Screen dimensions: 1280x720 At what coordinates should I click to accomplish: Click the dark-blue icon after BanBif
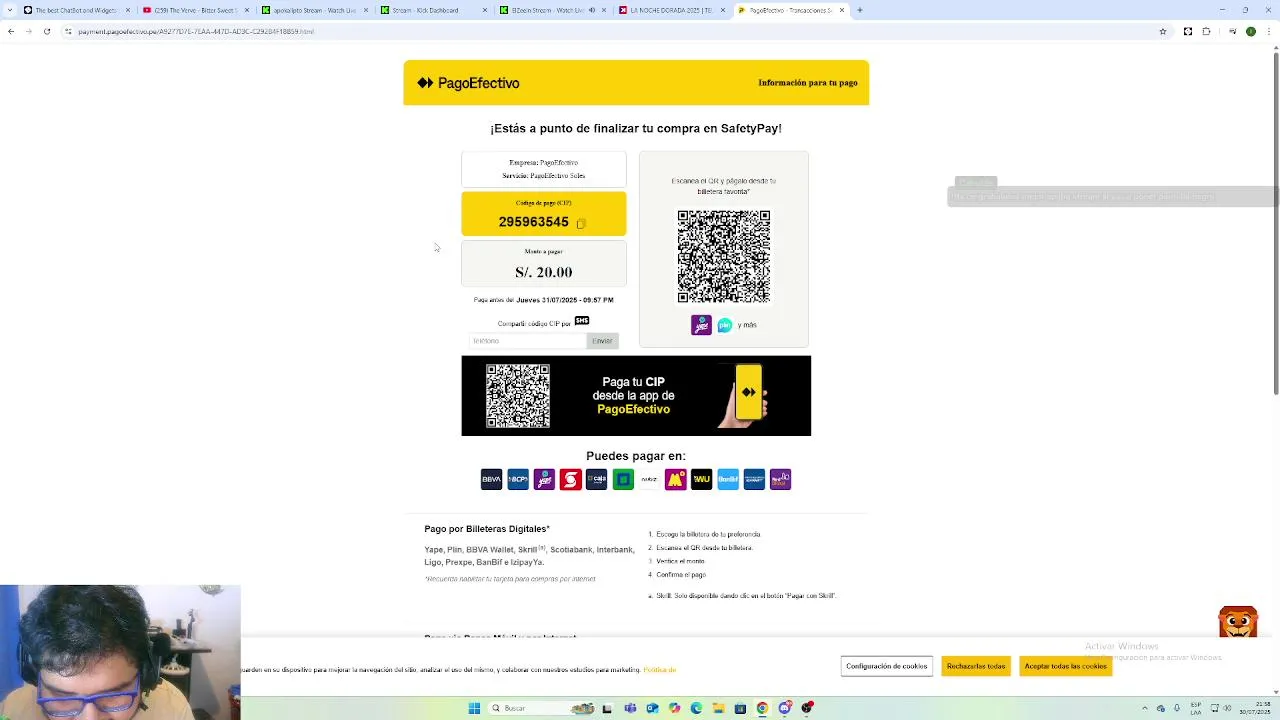[754, 480]
